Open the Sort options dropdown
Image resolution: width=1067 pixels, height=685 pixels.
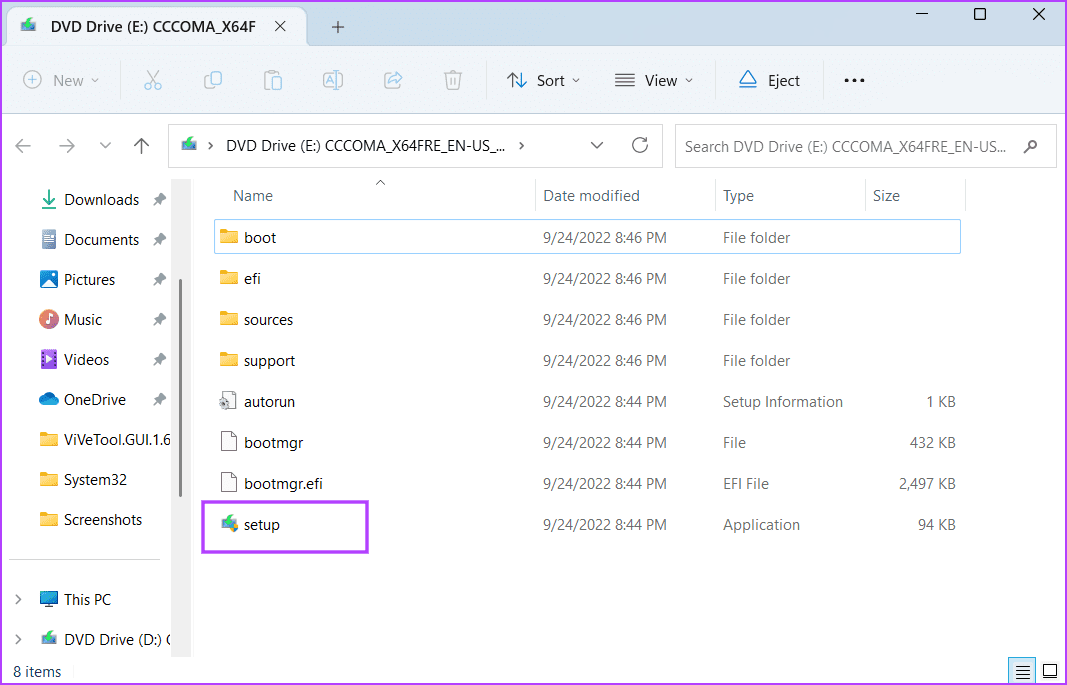click(543, 80)
